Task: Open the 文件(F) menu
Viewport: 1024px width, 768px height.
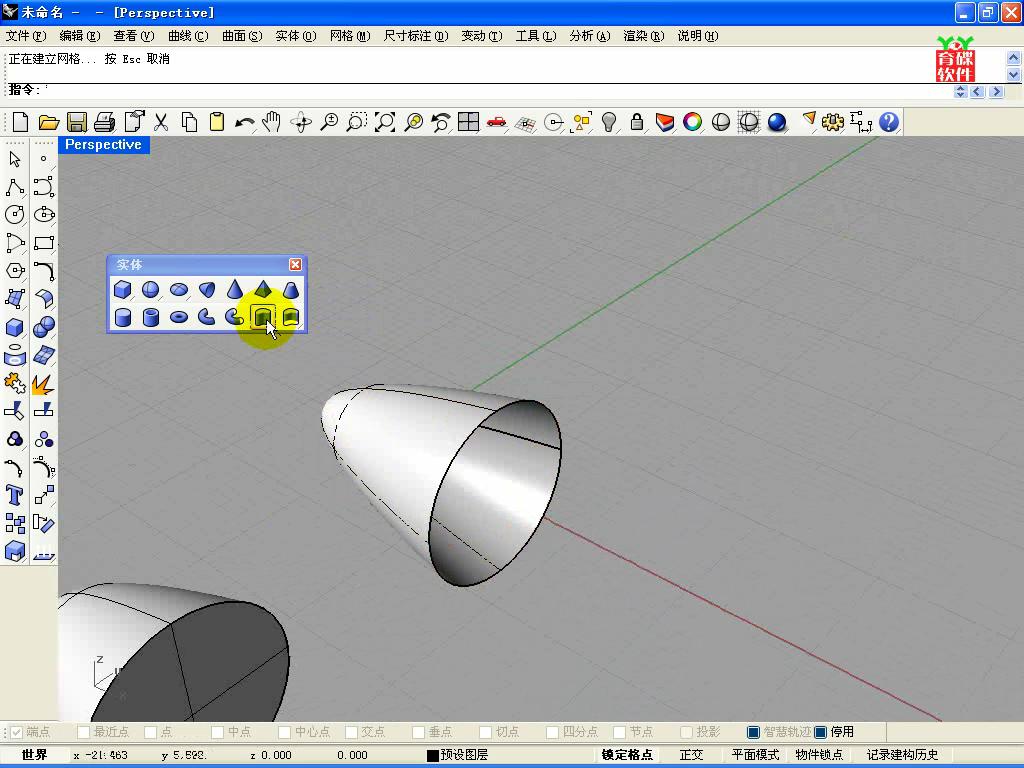Action: click(x=26, y=36)
